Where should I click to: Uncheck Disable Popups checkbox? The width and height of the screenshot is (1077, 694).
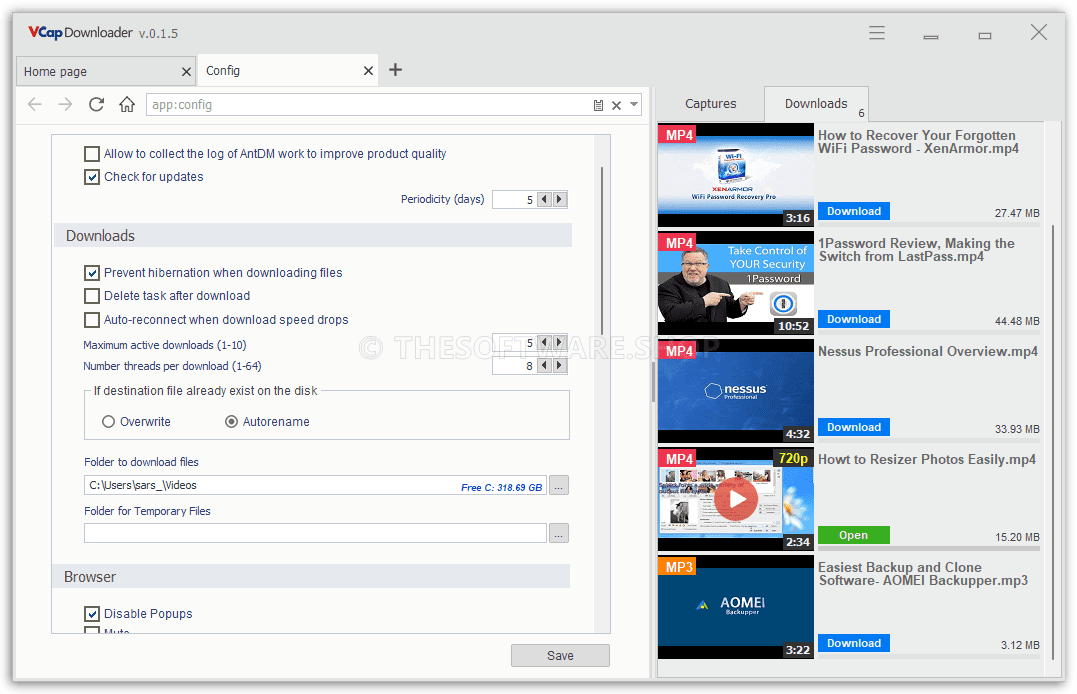(91, 614)
